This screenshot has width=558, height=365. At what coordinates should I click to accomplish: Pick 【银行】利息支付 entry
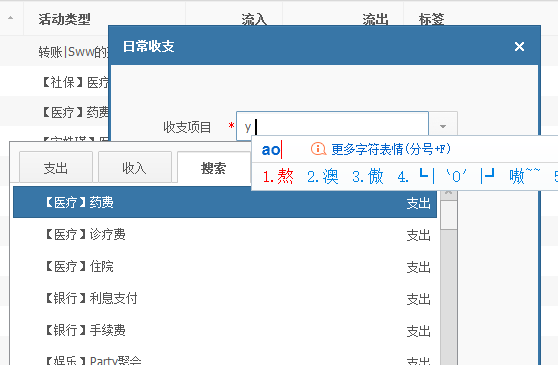coord(225,298)
